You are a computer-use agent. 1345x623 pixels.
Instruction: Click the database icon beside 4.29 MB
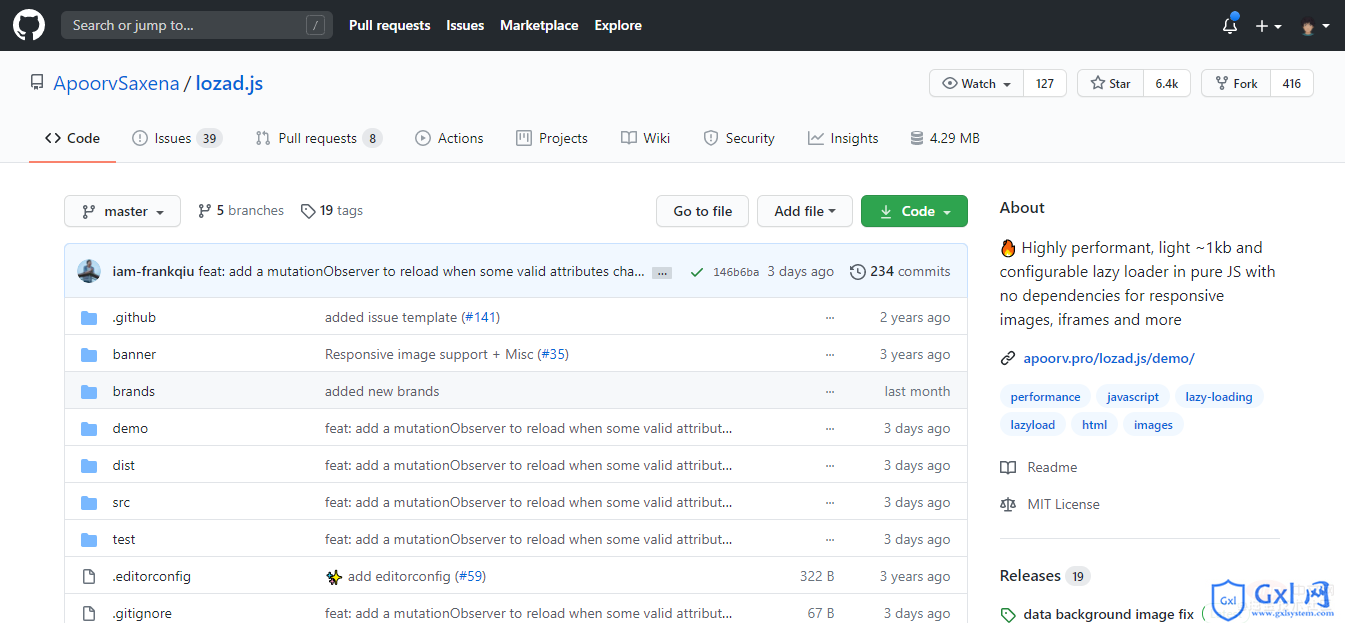916,138
